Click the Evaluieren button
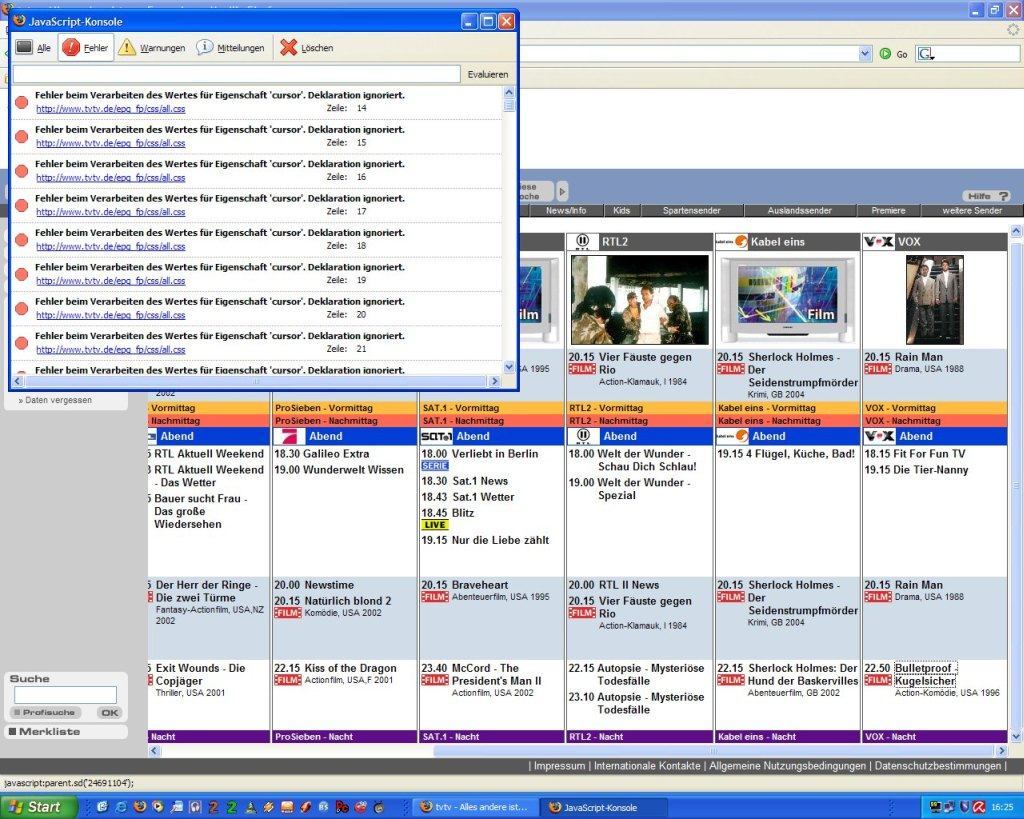 (x=487, y=74)
